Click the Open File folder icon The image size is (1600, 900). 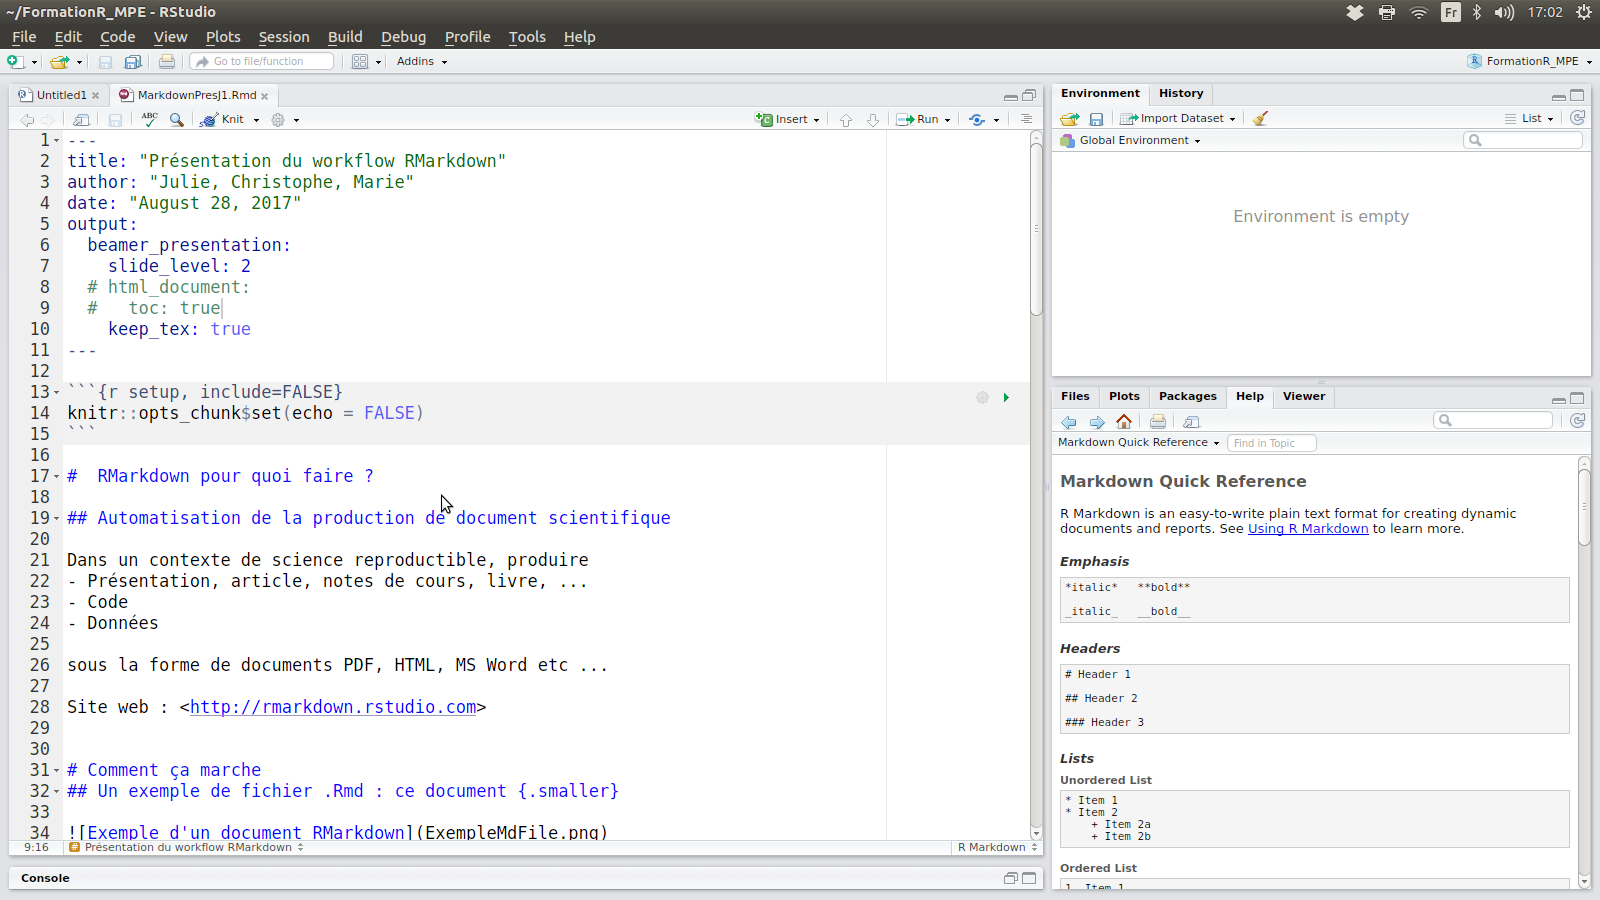[x=60, y=62]
